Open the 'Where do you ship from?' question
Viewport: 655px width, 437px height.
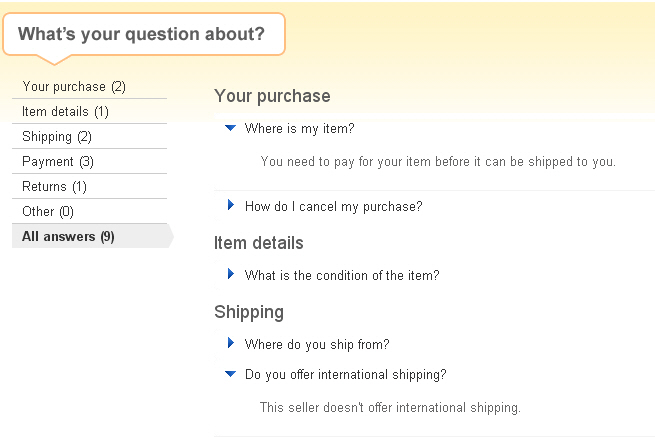pyautogui.click(x=317, y=345)
